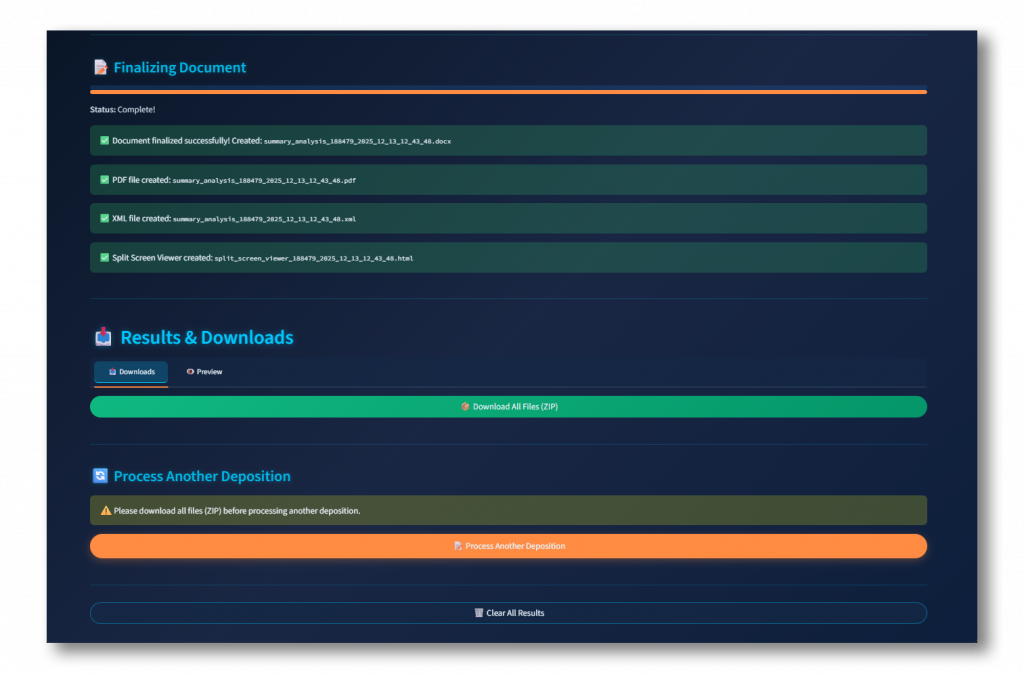Viewport: 1024px width, 674px height.
Task: Click the inbox icon beside Results & Downloads
Action: coord(102,337)
